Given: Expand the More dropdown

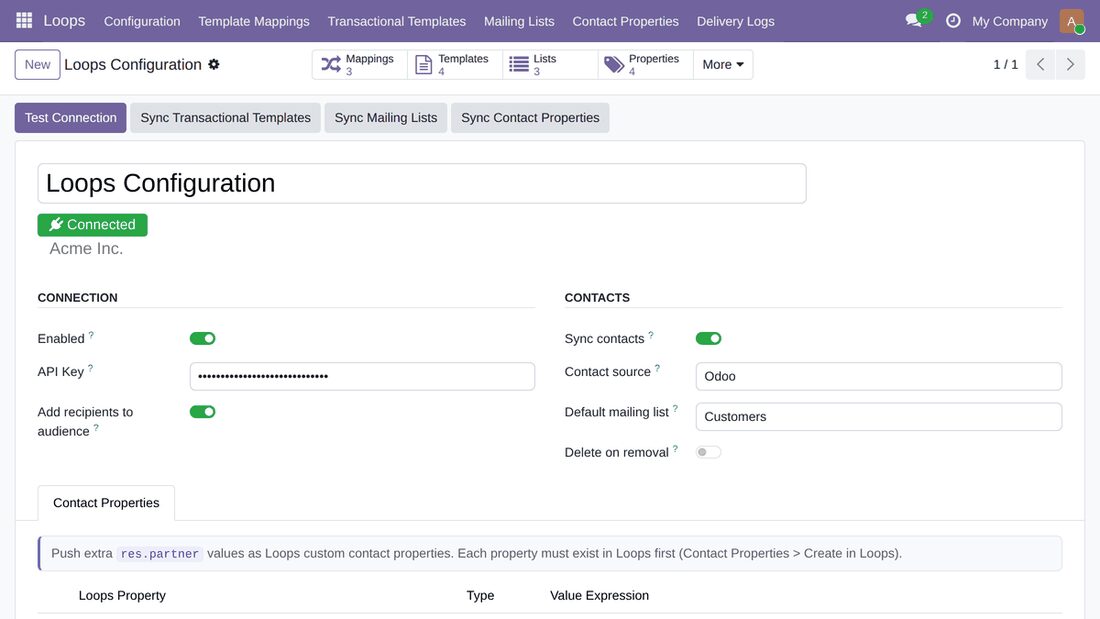Looking at the screenshot, I should (x=723, y=65).
